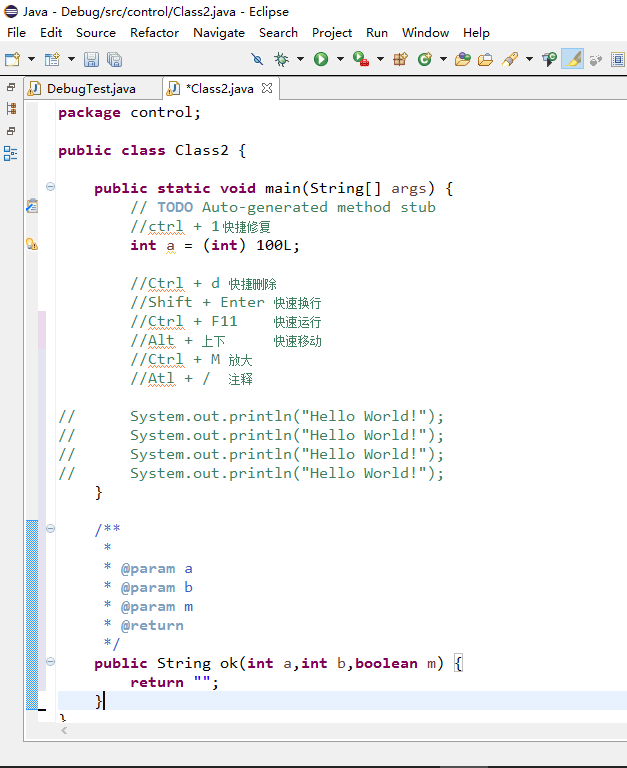Screen dimensions: 627x768
Task: Open the Type Hierarchy sidebar icon
Action: 11,109
